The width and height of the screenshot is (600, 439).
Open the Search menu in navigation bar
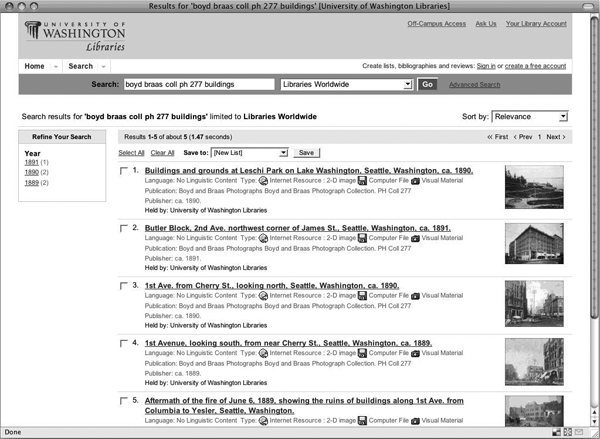pos(84,66)
